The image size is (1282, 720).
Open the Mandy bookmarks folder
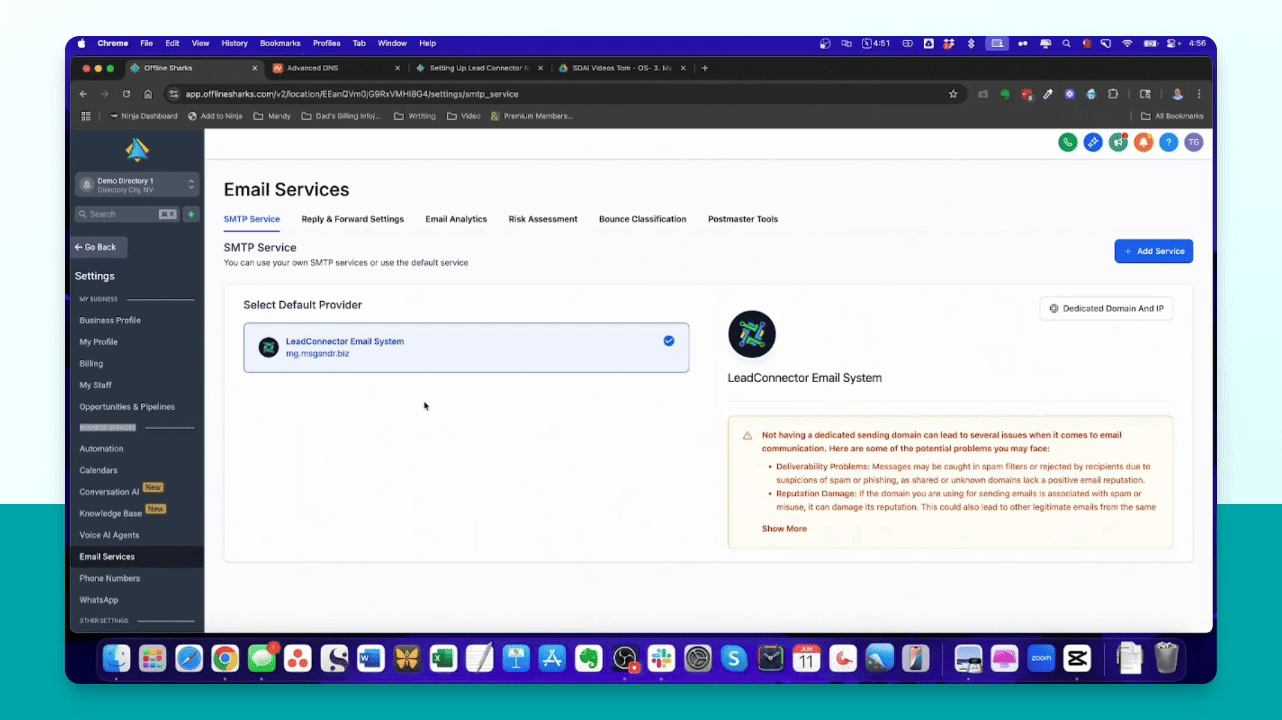pos(270,116)
